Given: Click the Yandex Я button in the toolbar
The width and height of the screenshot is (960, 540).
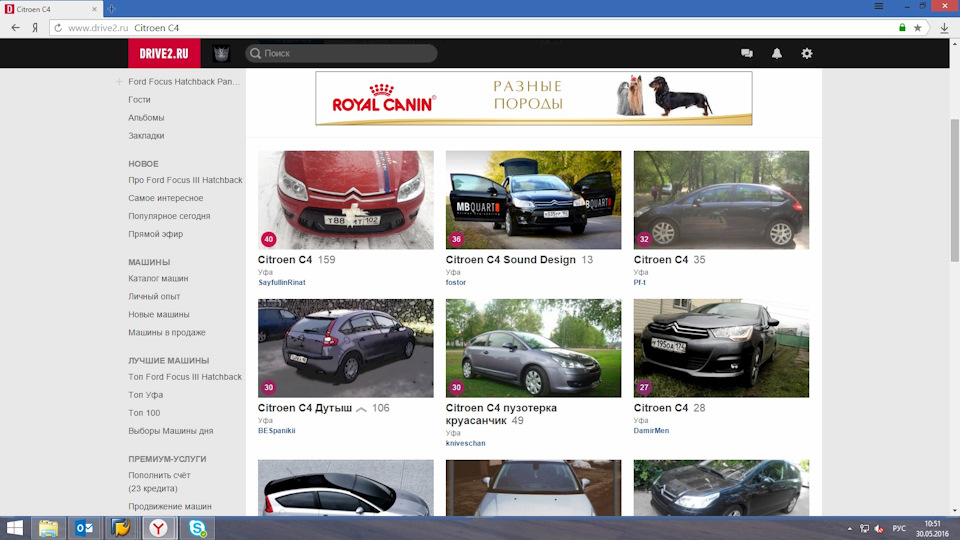Looking at the screenshot, I should 35,28.
